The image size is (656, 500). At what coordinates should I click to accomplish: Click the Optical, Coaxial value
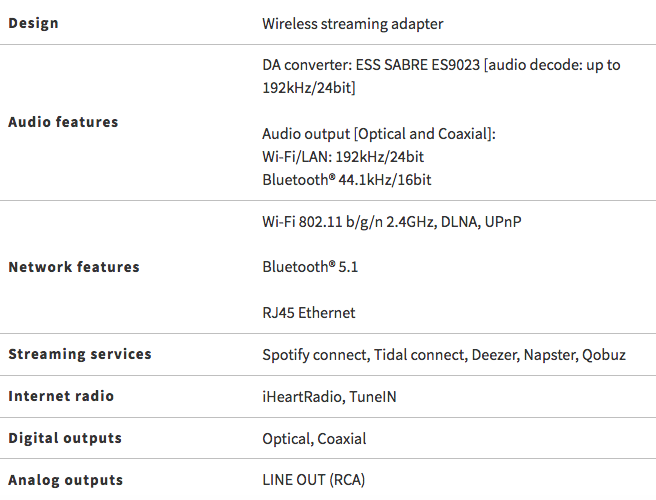(x=314, y=439)
